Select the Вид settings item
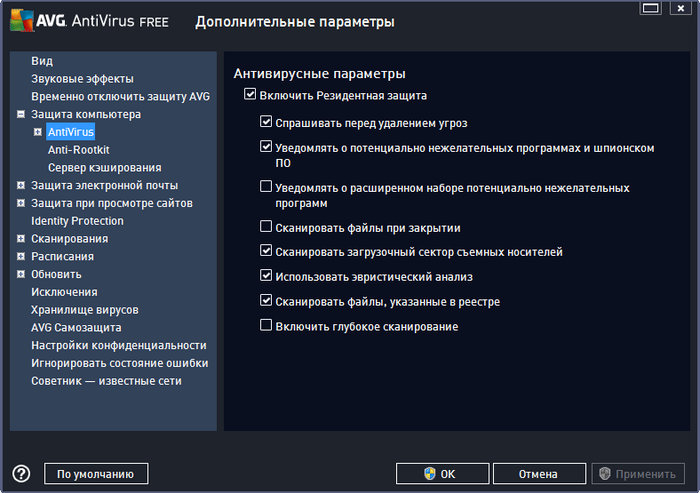The image size is (700, 493). click(x=42, y=61)
